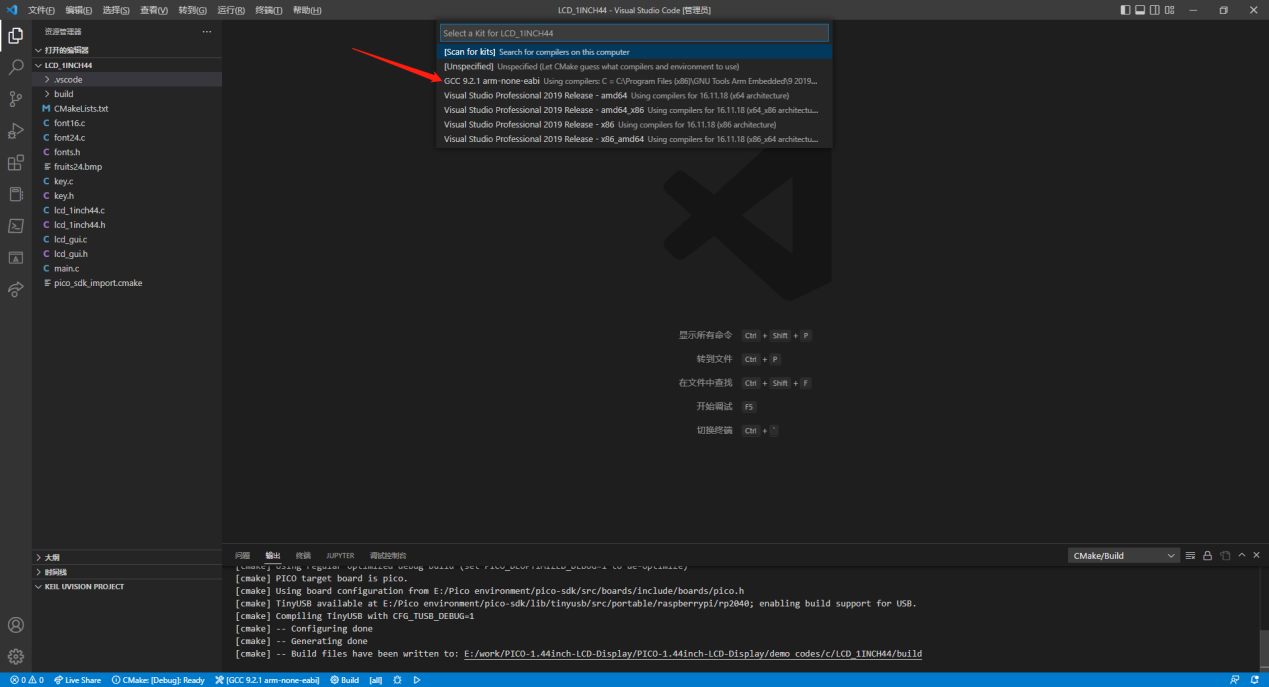The image size is (1269, 687).
Task: Open the CMake/Build output channel dropdown
Action: coord(1124,555)
